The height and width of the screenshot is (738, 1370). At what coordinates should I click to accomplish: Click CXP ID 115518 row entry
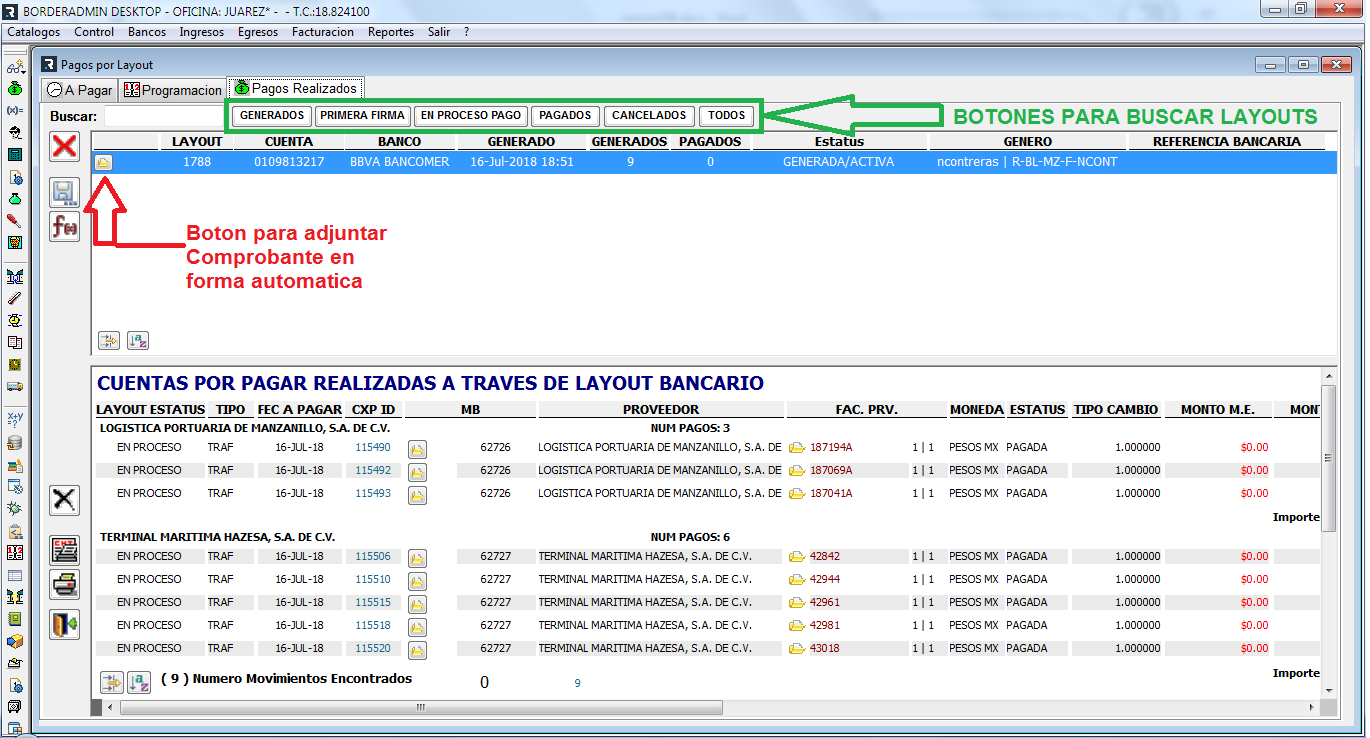pos(373,625)
